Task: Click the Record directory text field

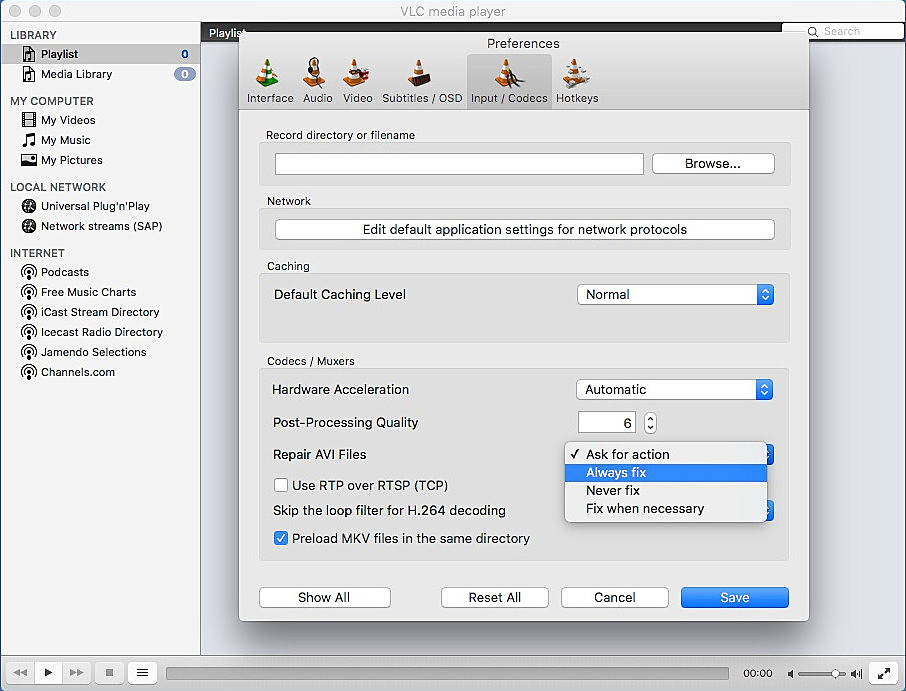Action: click(459, 164)
